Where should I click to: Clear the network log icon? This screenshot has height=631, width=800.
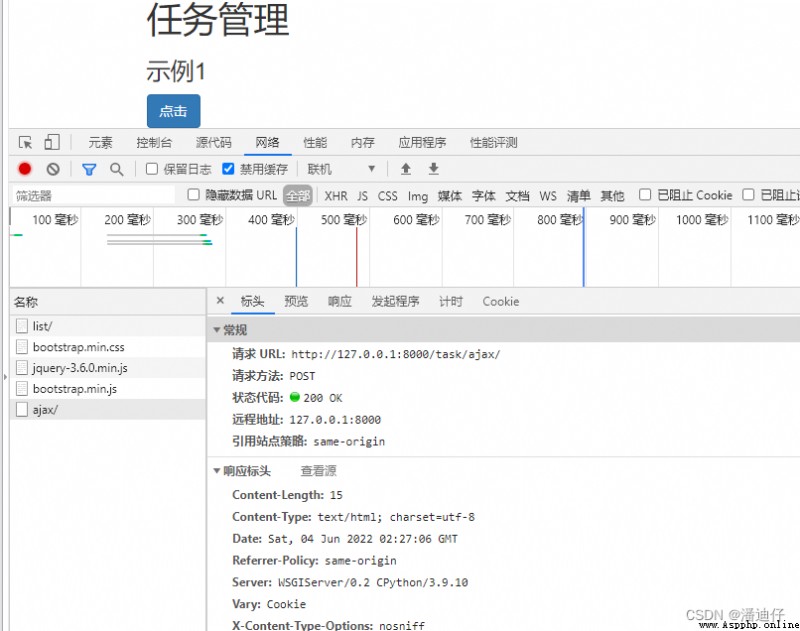53,169
